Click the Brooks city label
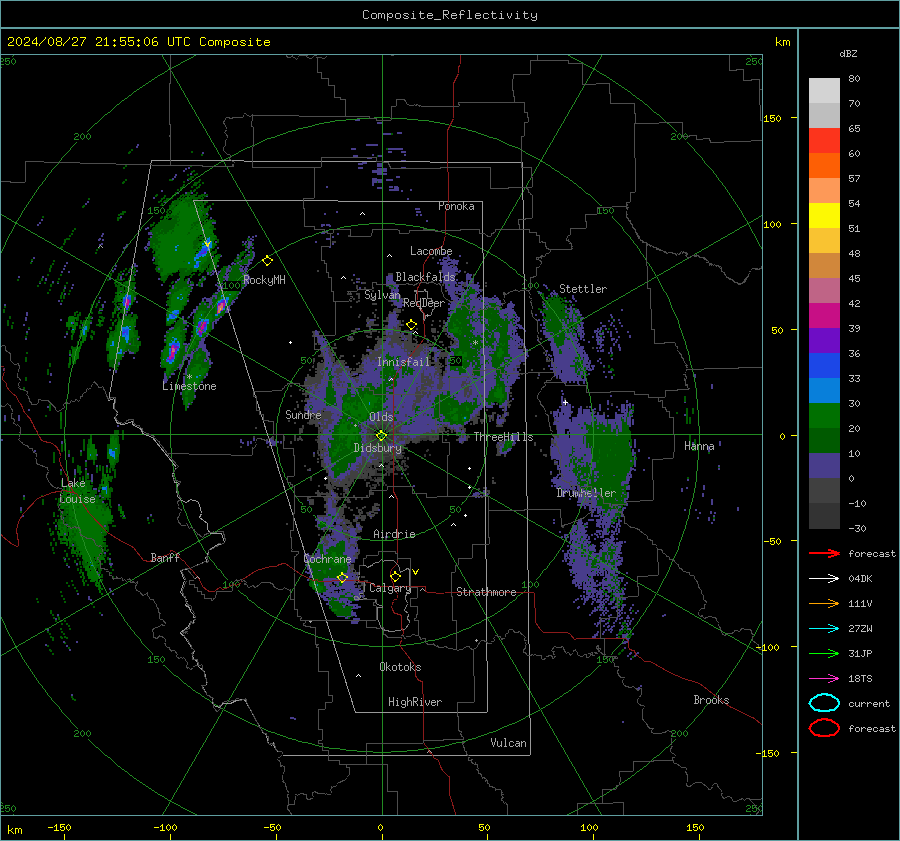 click(x=711, y=700)
